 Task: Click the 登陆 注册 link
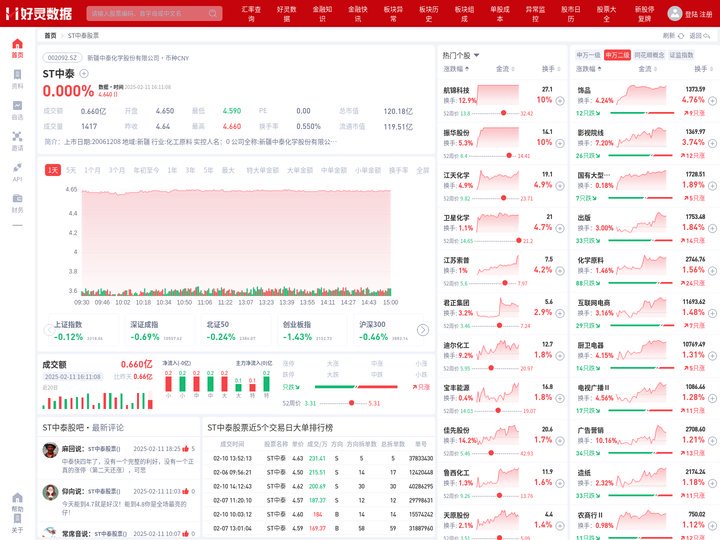(698, 14)
